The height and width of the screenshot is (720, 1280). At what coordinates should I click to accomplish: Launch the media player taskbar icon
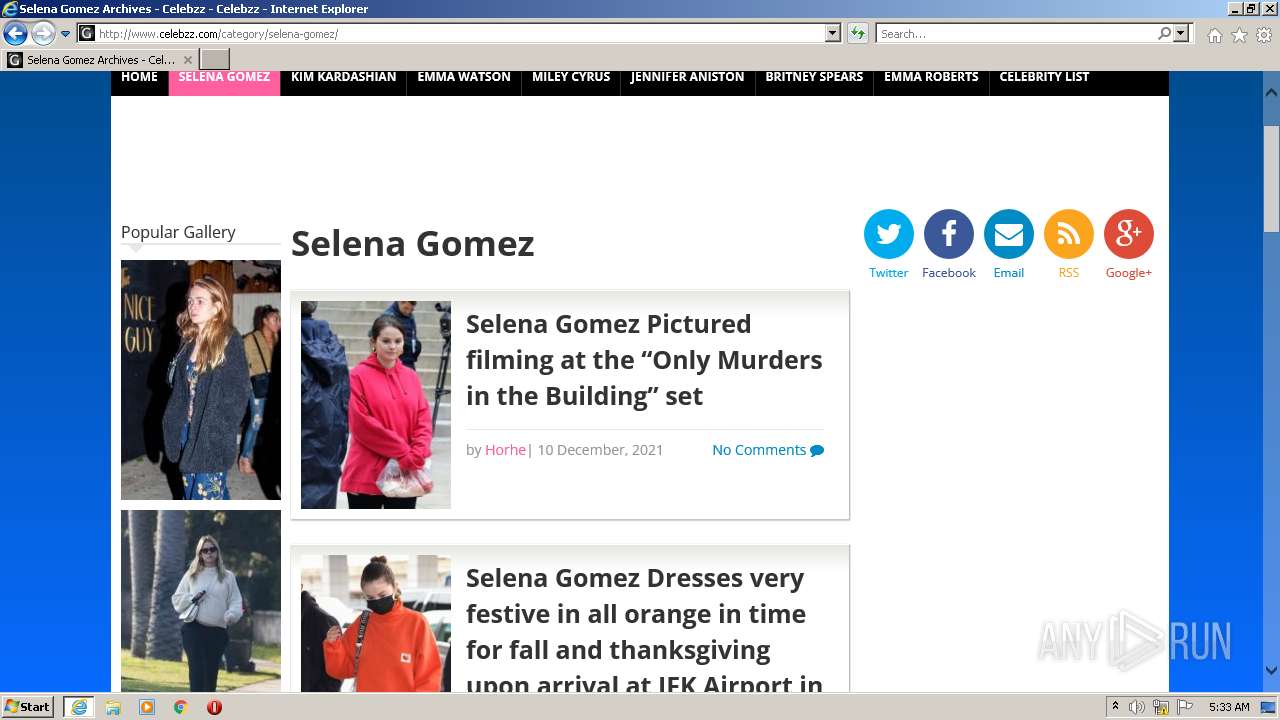tap(147, 707)
